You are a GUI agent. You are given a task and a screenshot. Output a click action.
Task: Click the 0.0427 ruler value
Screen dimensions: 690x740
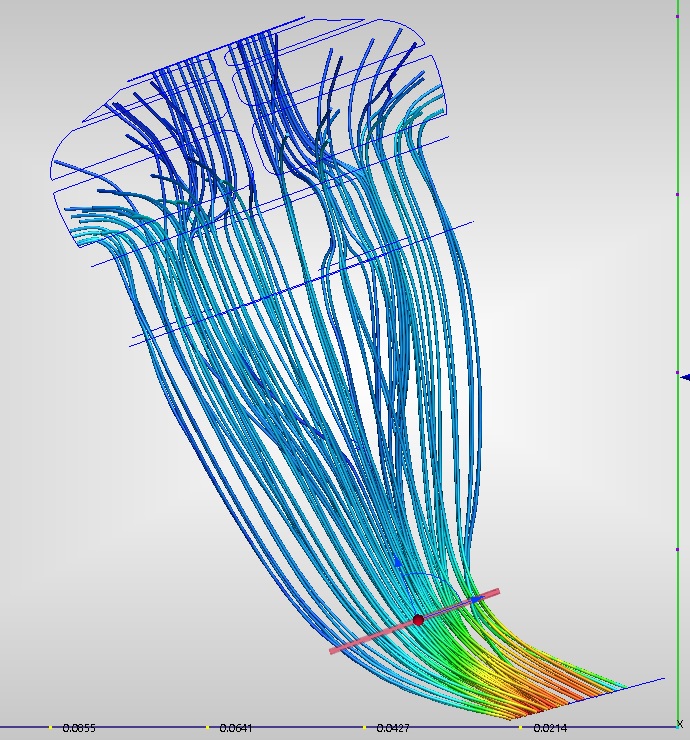(392, 729)
